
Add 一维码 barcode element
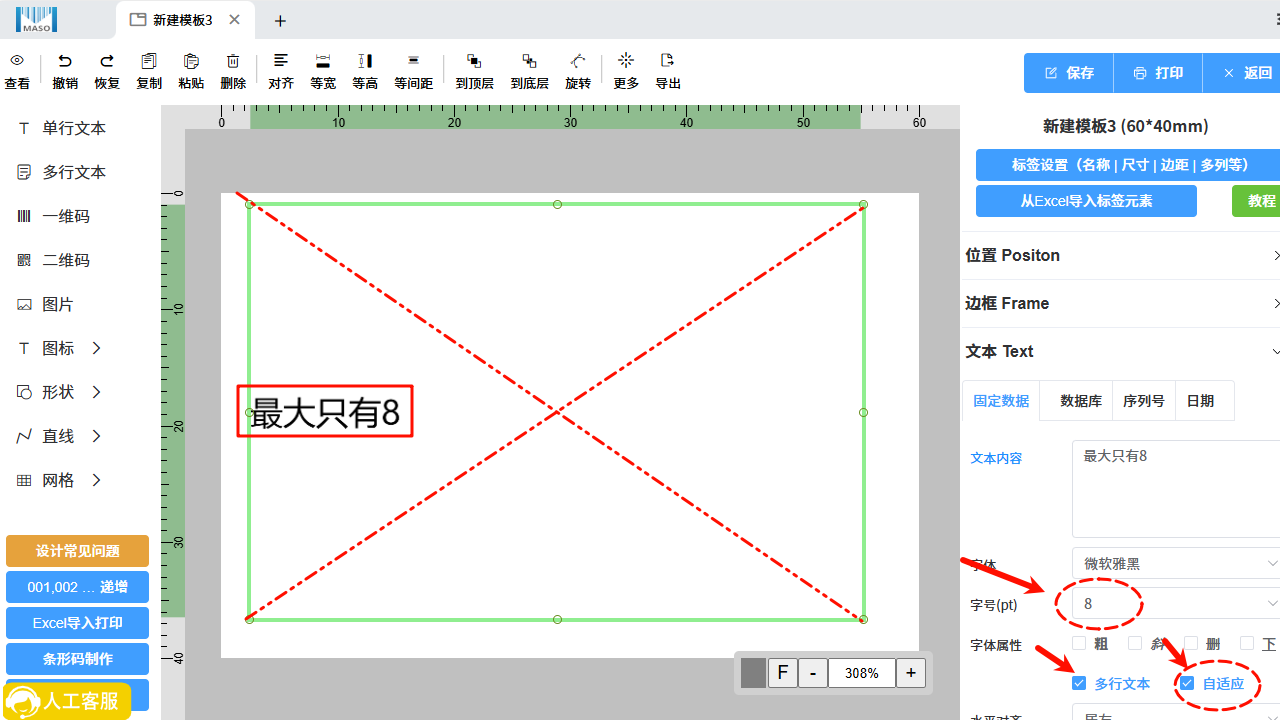click(x=54, y=216)
